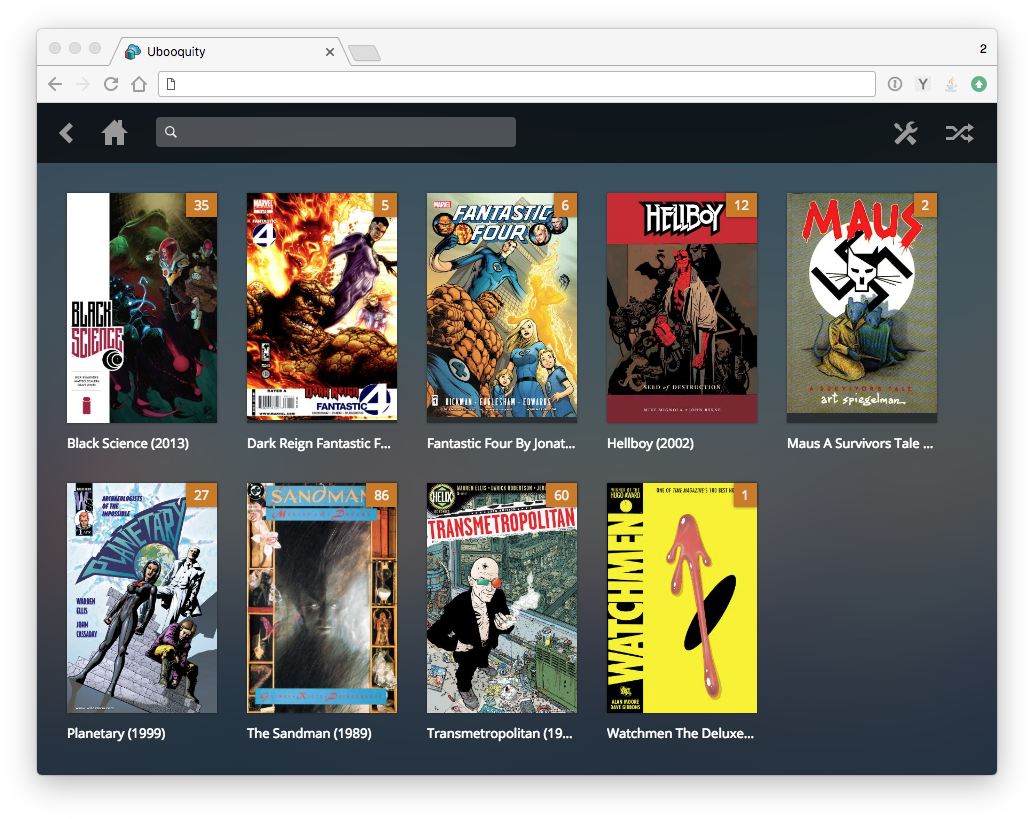The width and height of the screenshot is (1033, 819).
Task: Click the "Hellboy (2002)" title
Action: [x=650, y=443]
